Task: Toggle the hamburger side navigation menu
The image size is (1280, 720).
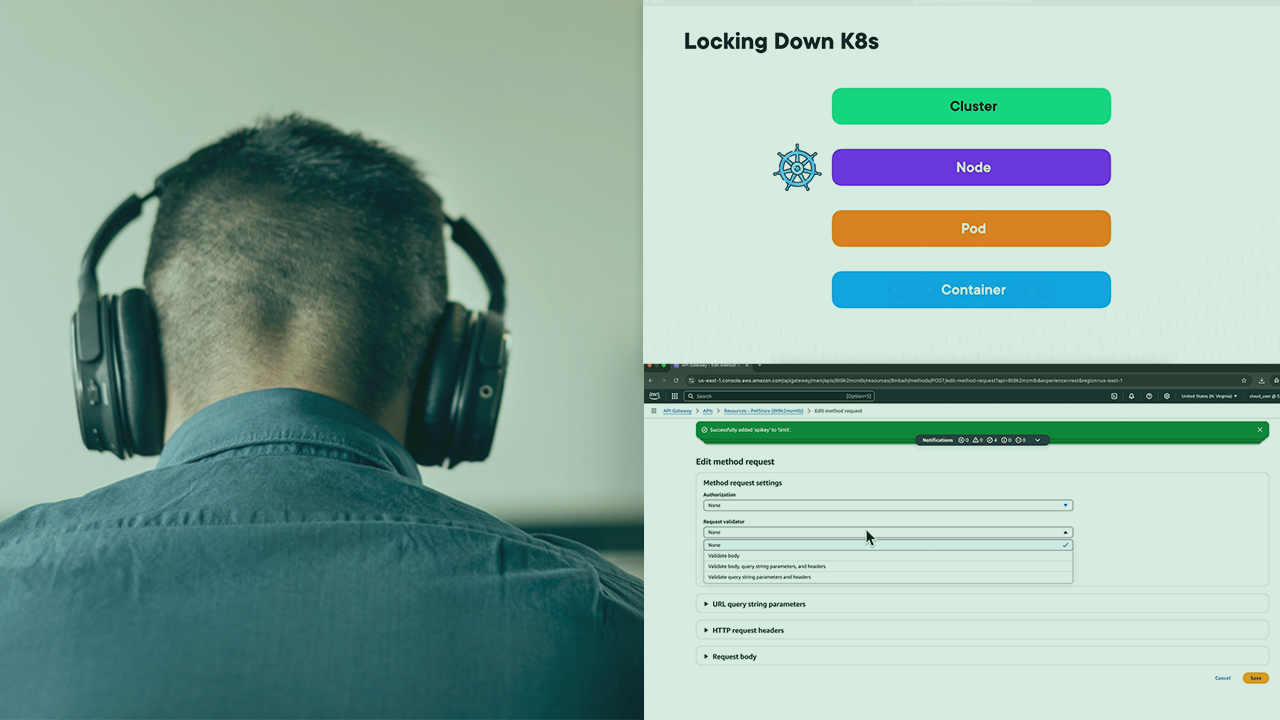Action: tap(654, 411)
